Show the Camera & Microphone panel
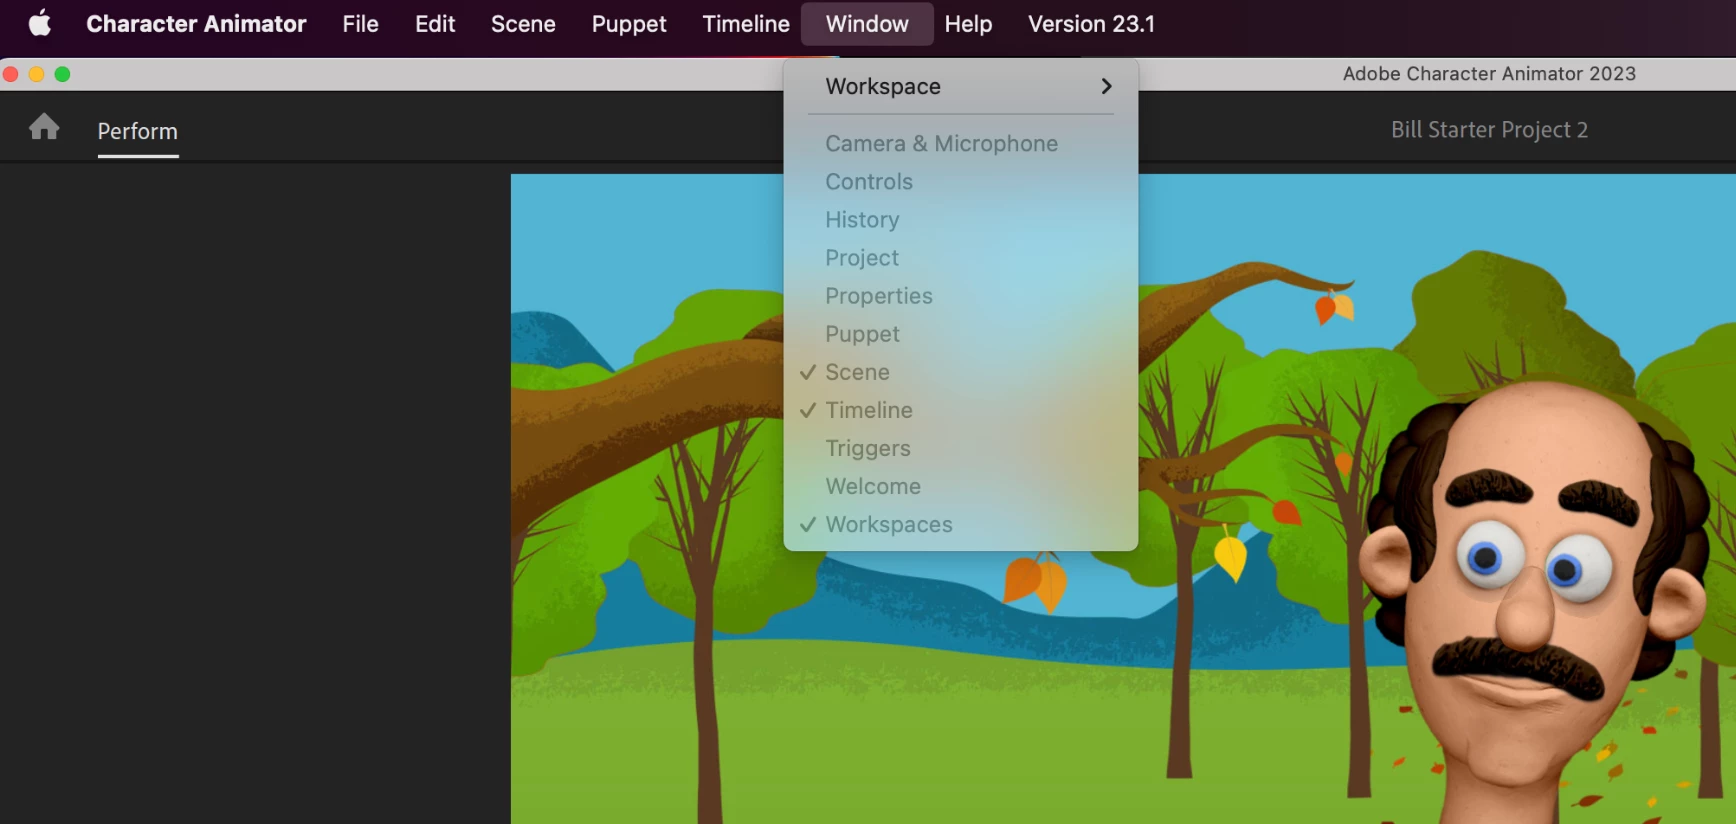Viewport: 1736px width, 824px height. click(x=961, y=143)
